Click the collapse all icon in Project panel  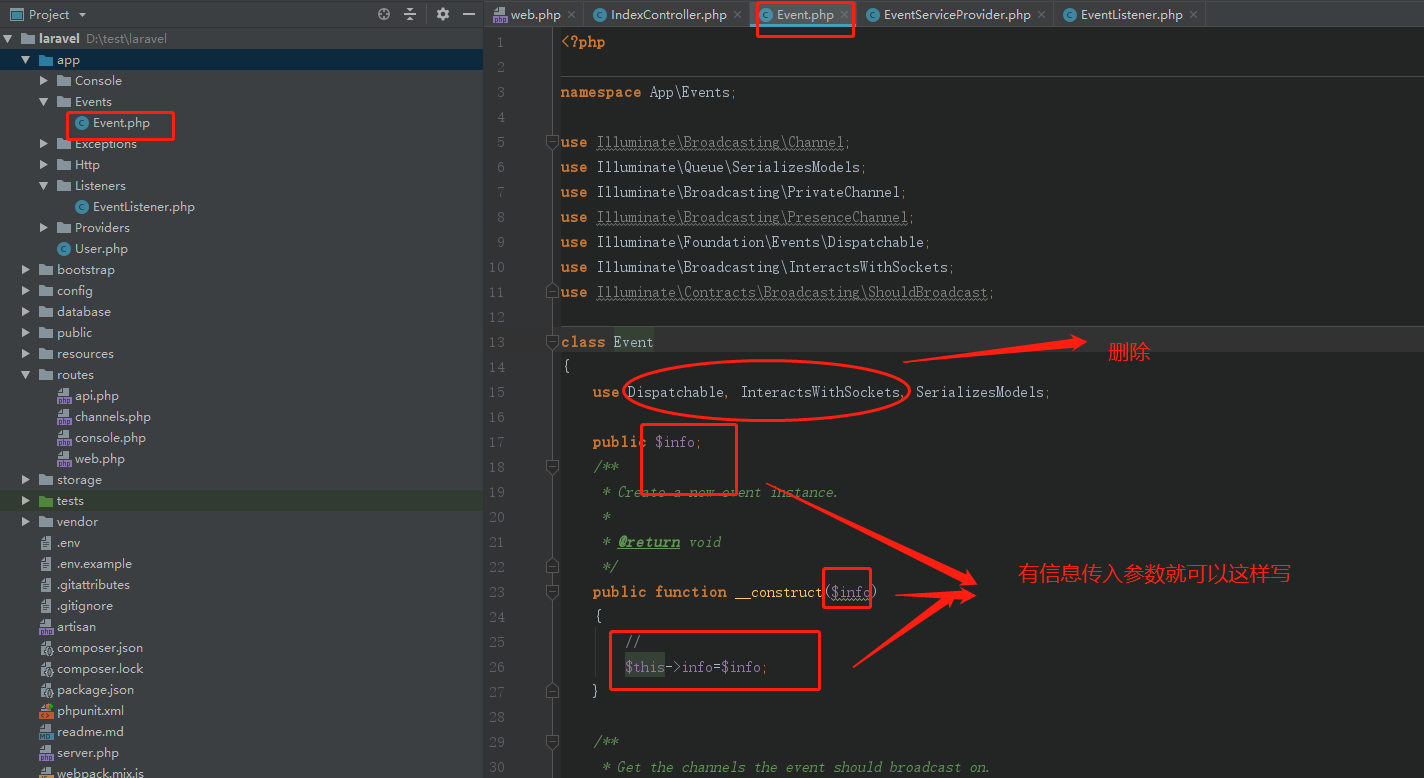(x=410, y=14)
